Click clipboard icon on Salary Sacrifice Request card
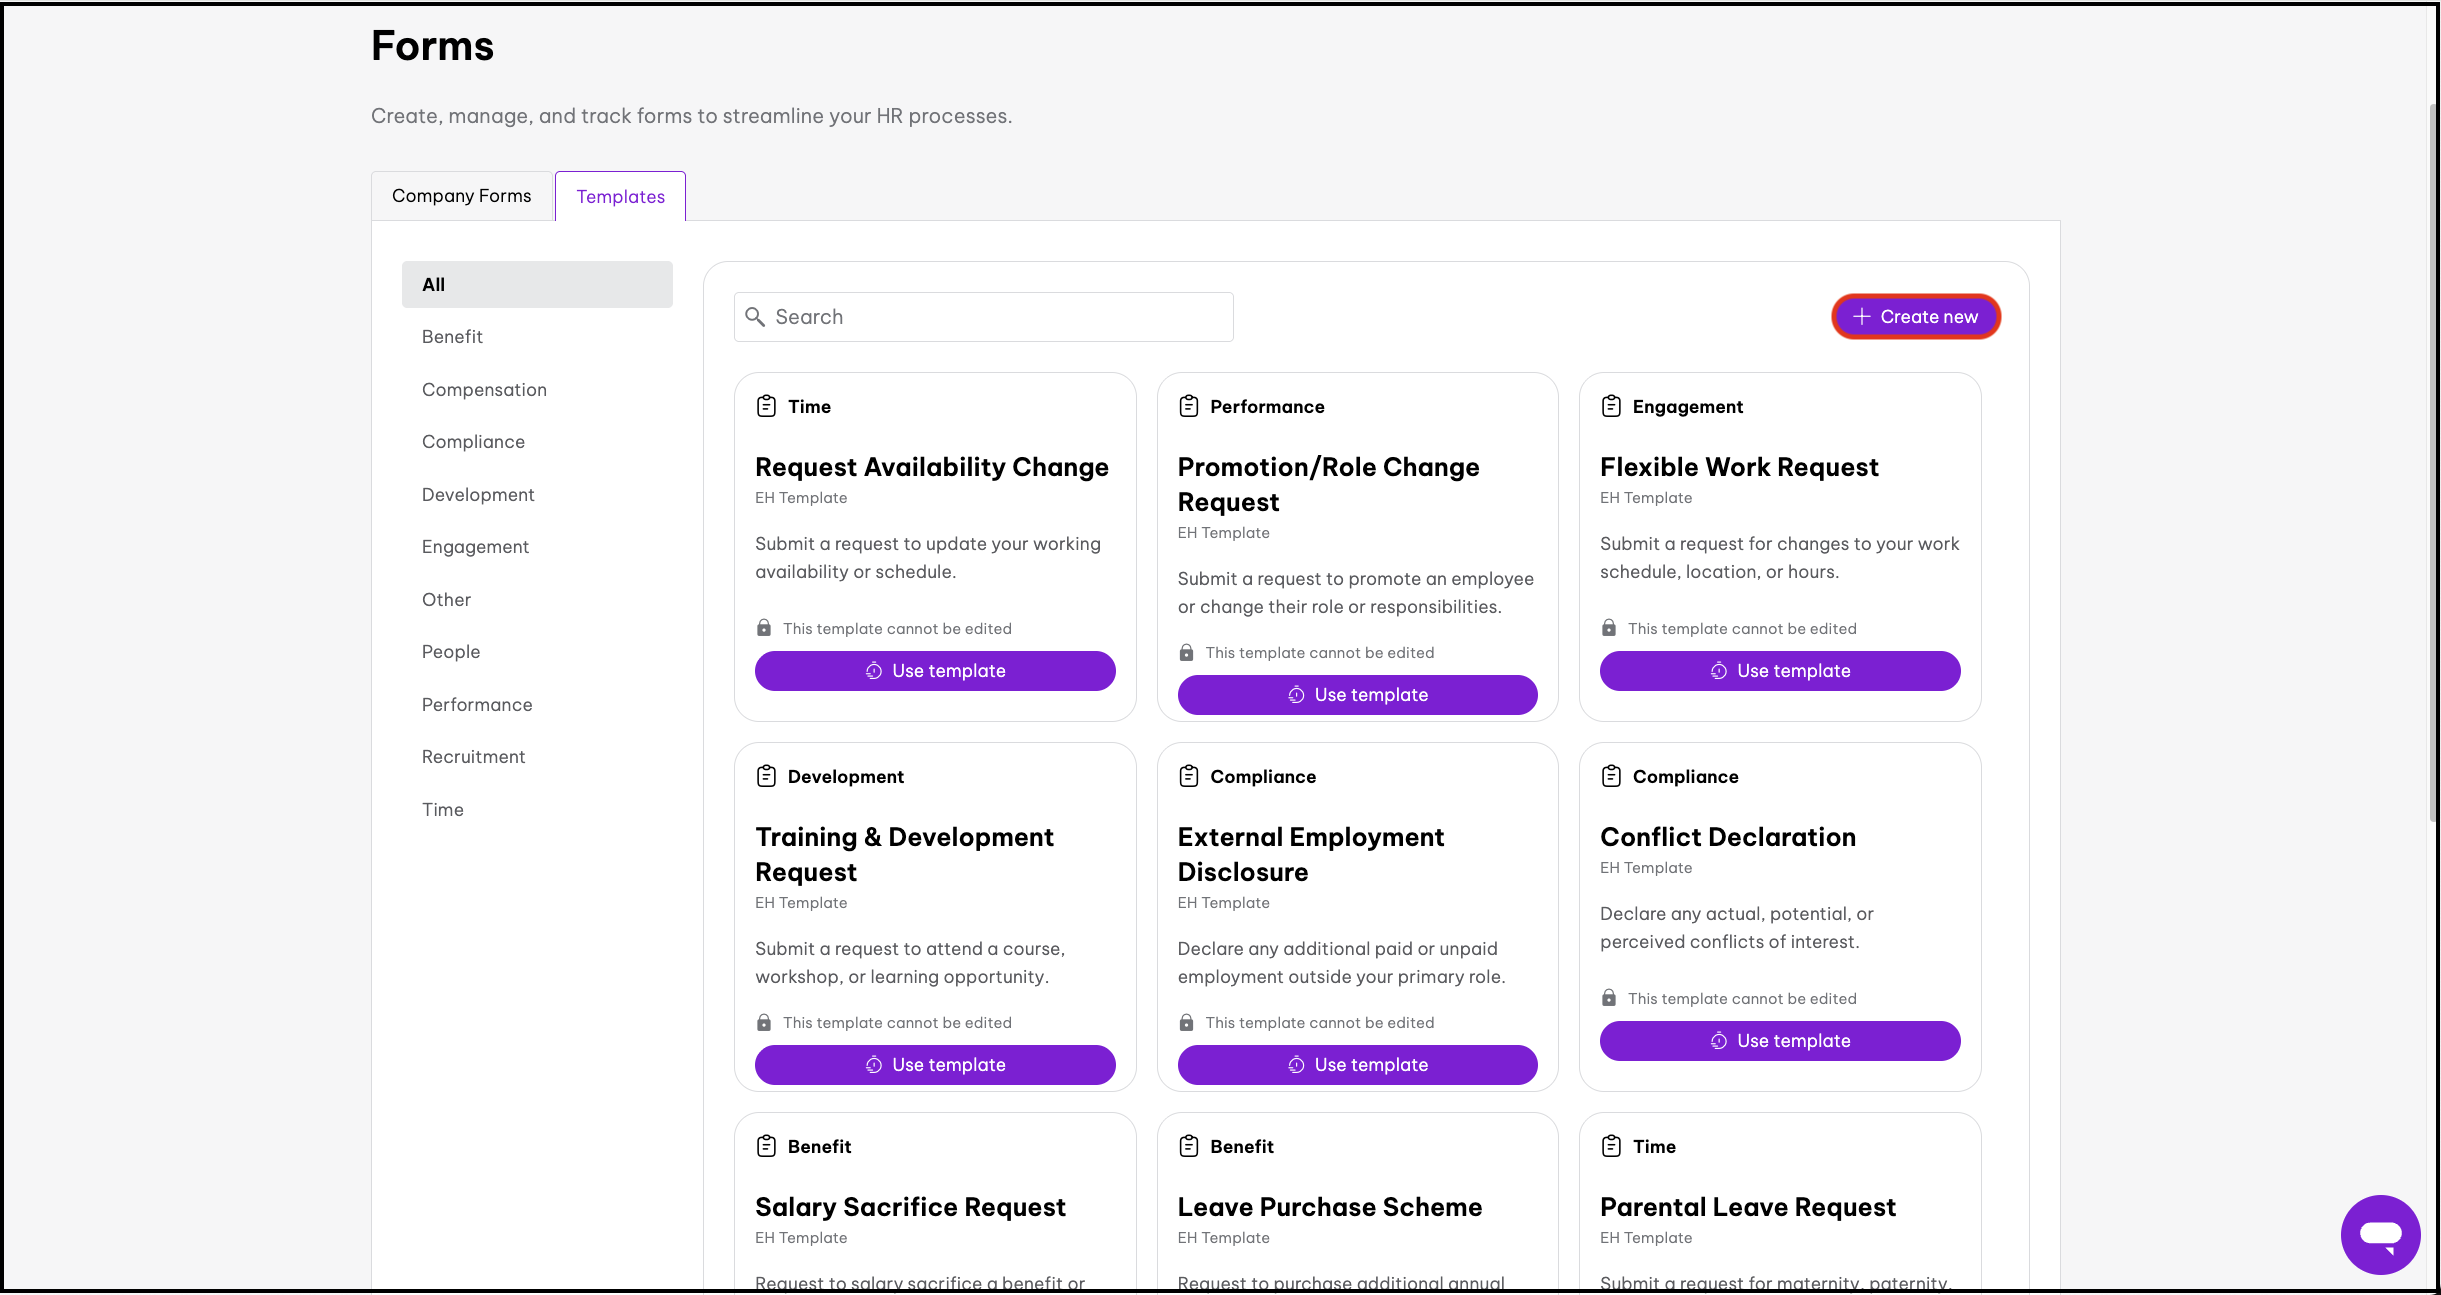The height and width of the screenshot is (1295, 2441). (x=766, y=1146)
